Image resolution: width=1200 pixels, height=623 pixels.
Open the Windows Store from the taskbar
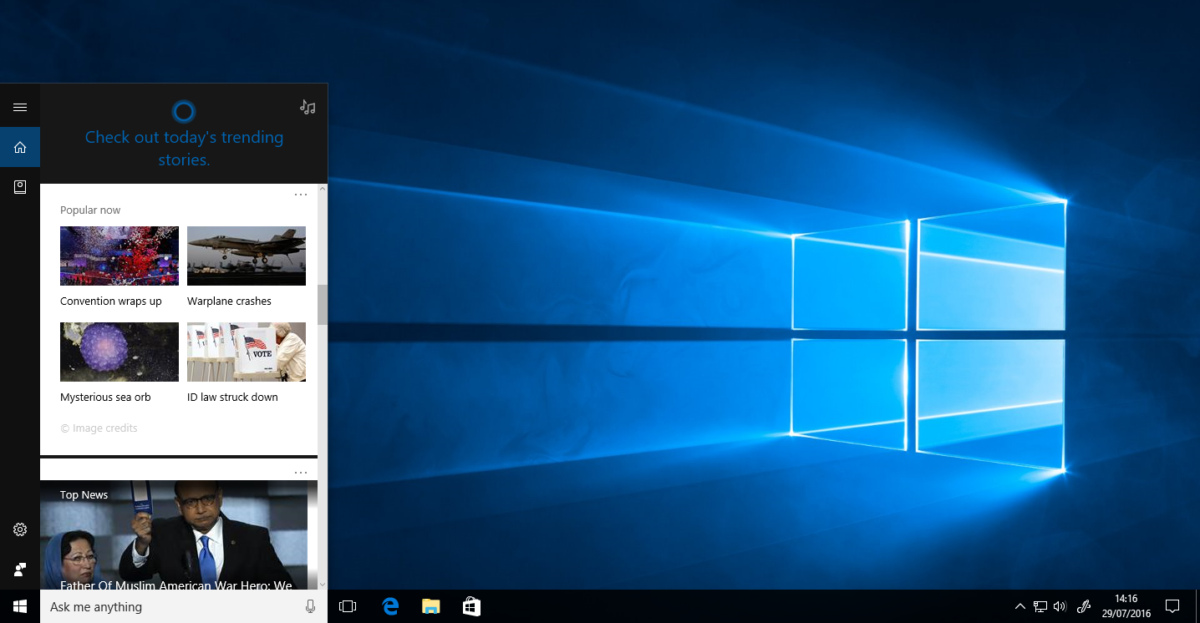[470, 606]
